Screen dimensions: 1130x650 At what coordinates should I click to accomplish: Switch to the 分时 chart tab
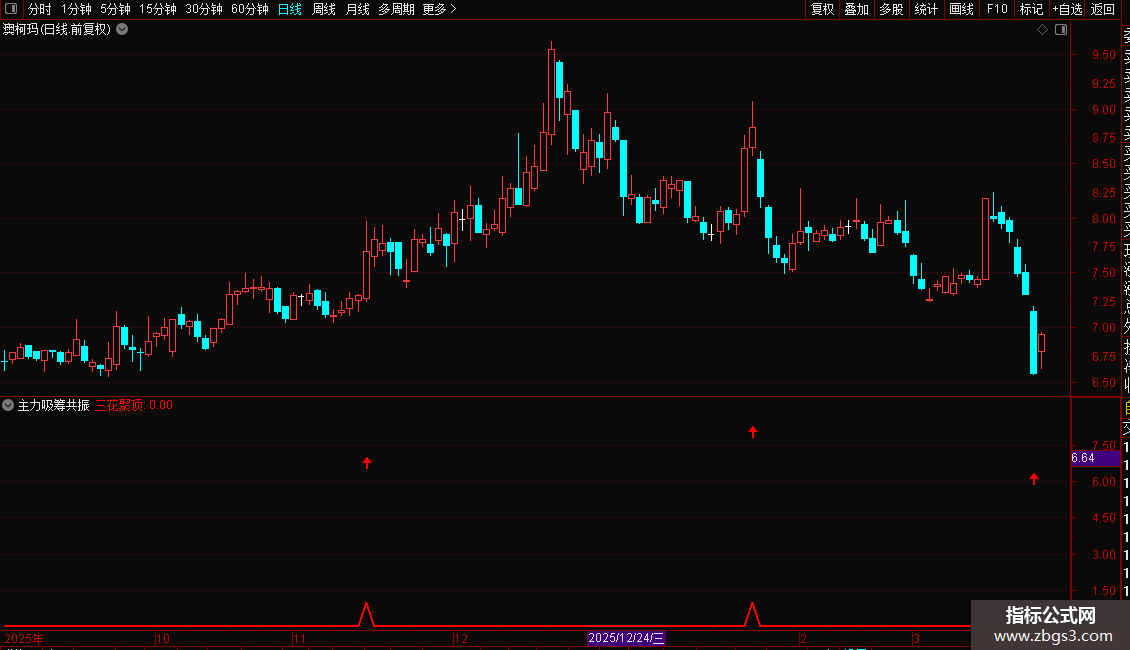40,9
